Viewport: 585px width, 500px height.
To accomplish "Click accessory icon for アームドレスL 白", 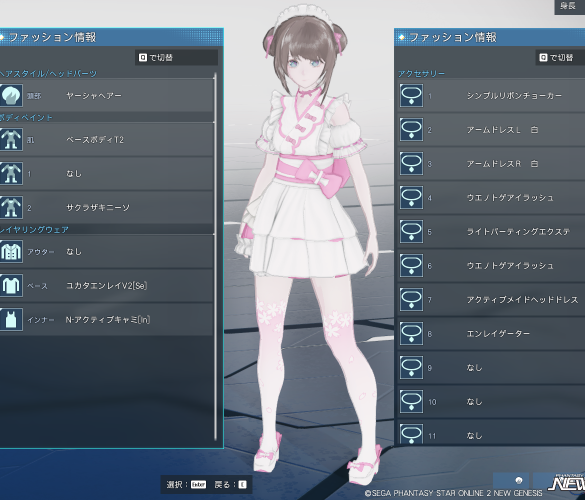I will (411, 129).
